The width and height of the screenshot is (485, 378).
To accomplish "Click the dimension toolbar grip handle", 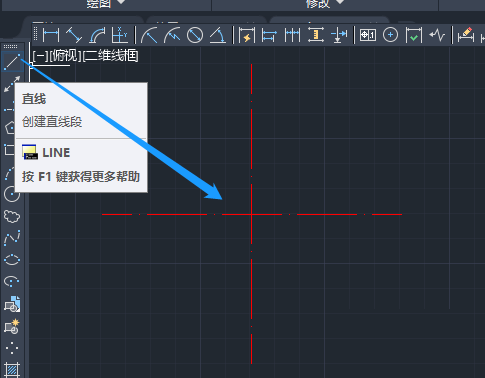I will [36, 35].
